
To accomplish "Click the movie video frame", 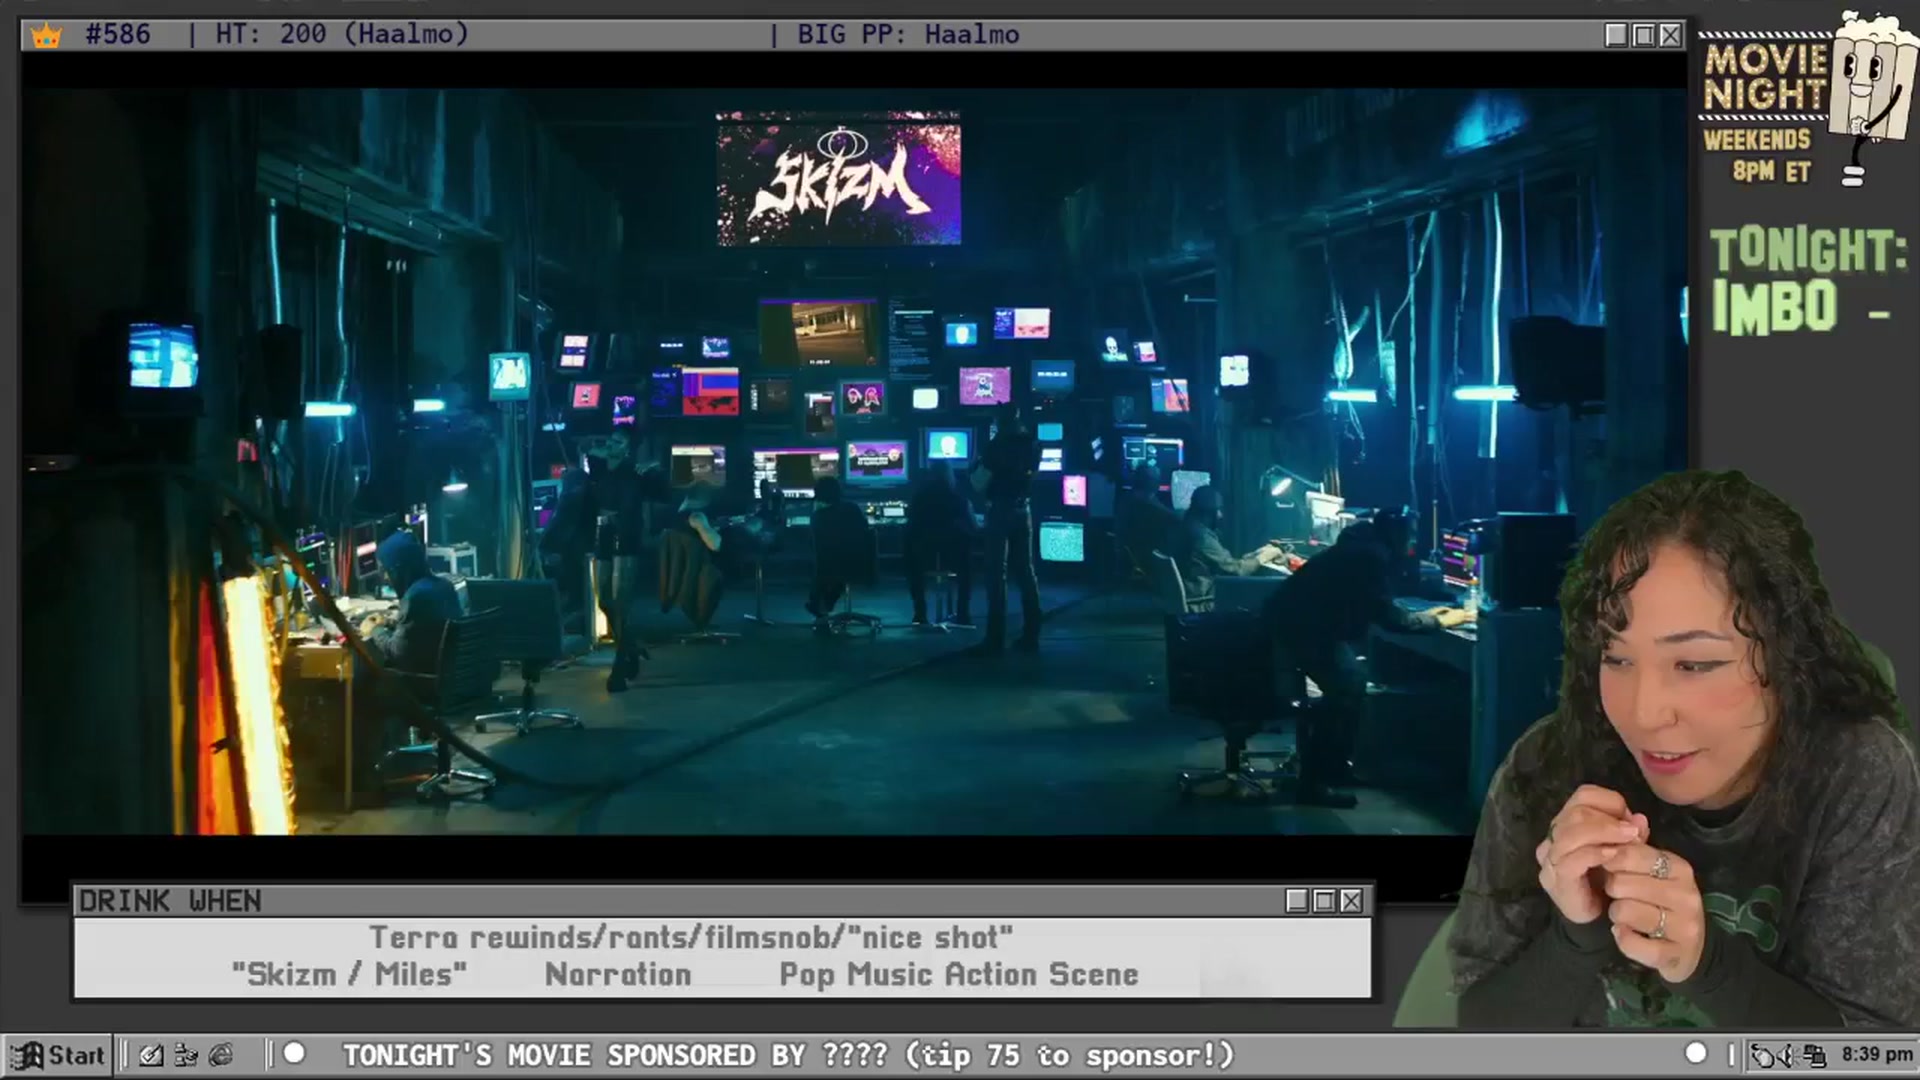I will 853,461.
